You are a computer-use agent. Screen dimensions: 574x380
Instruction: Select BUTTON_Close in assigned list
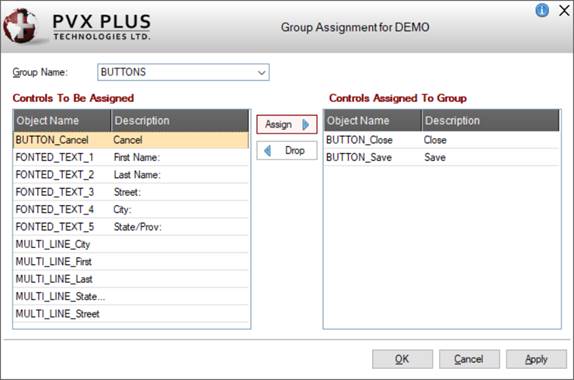click(441, 140)
